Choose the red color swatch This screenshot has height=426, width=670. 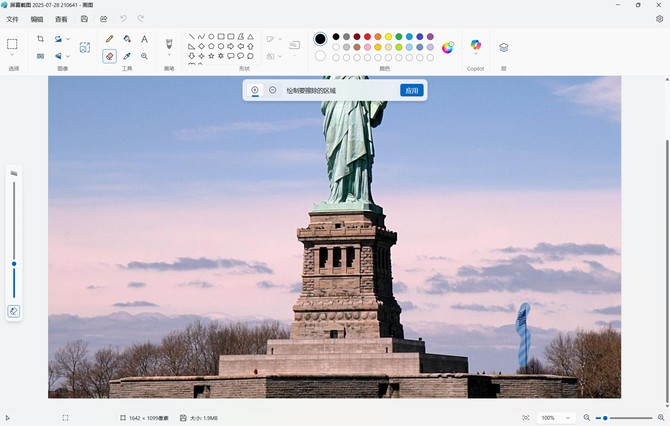367,37
